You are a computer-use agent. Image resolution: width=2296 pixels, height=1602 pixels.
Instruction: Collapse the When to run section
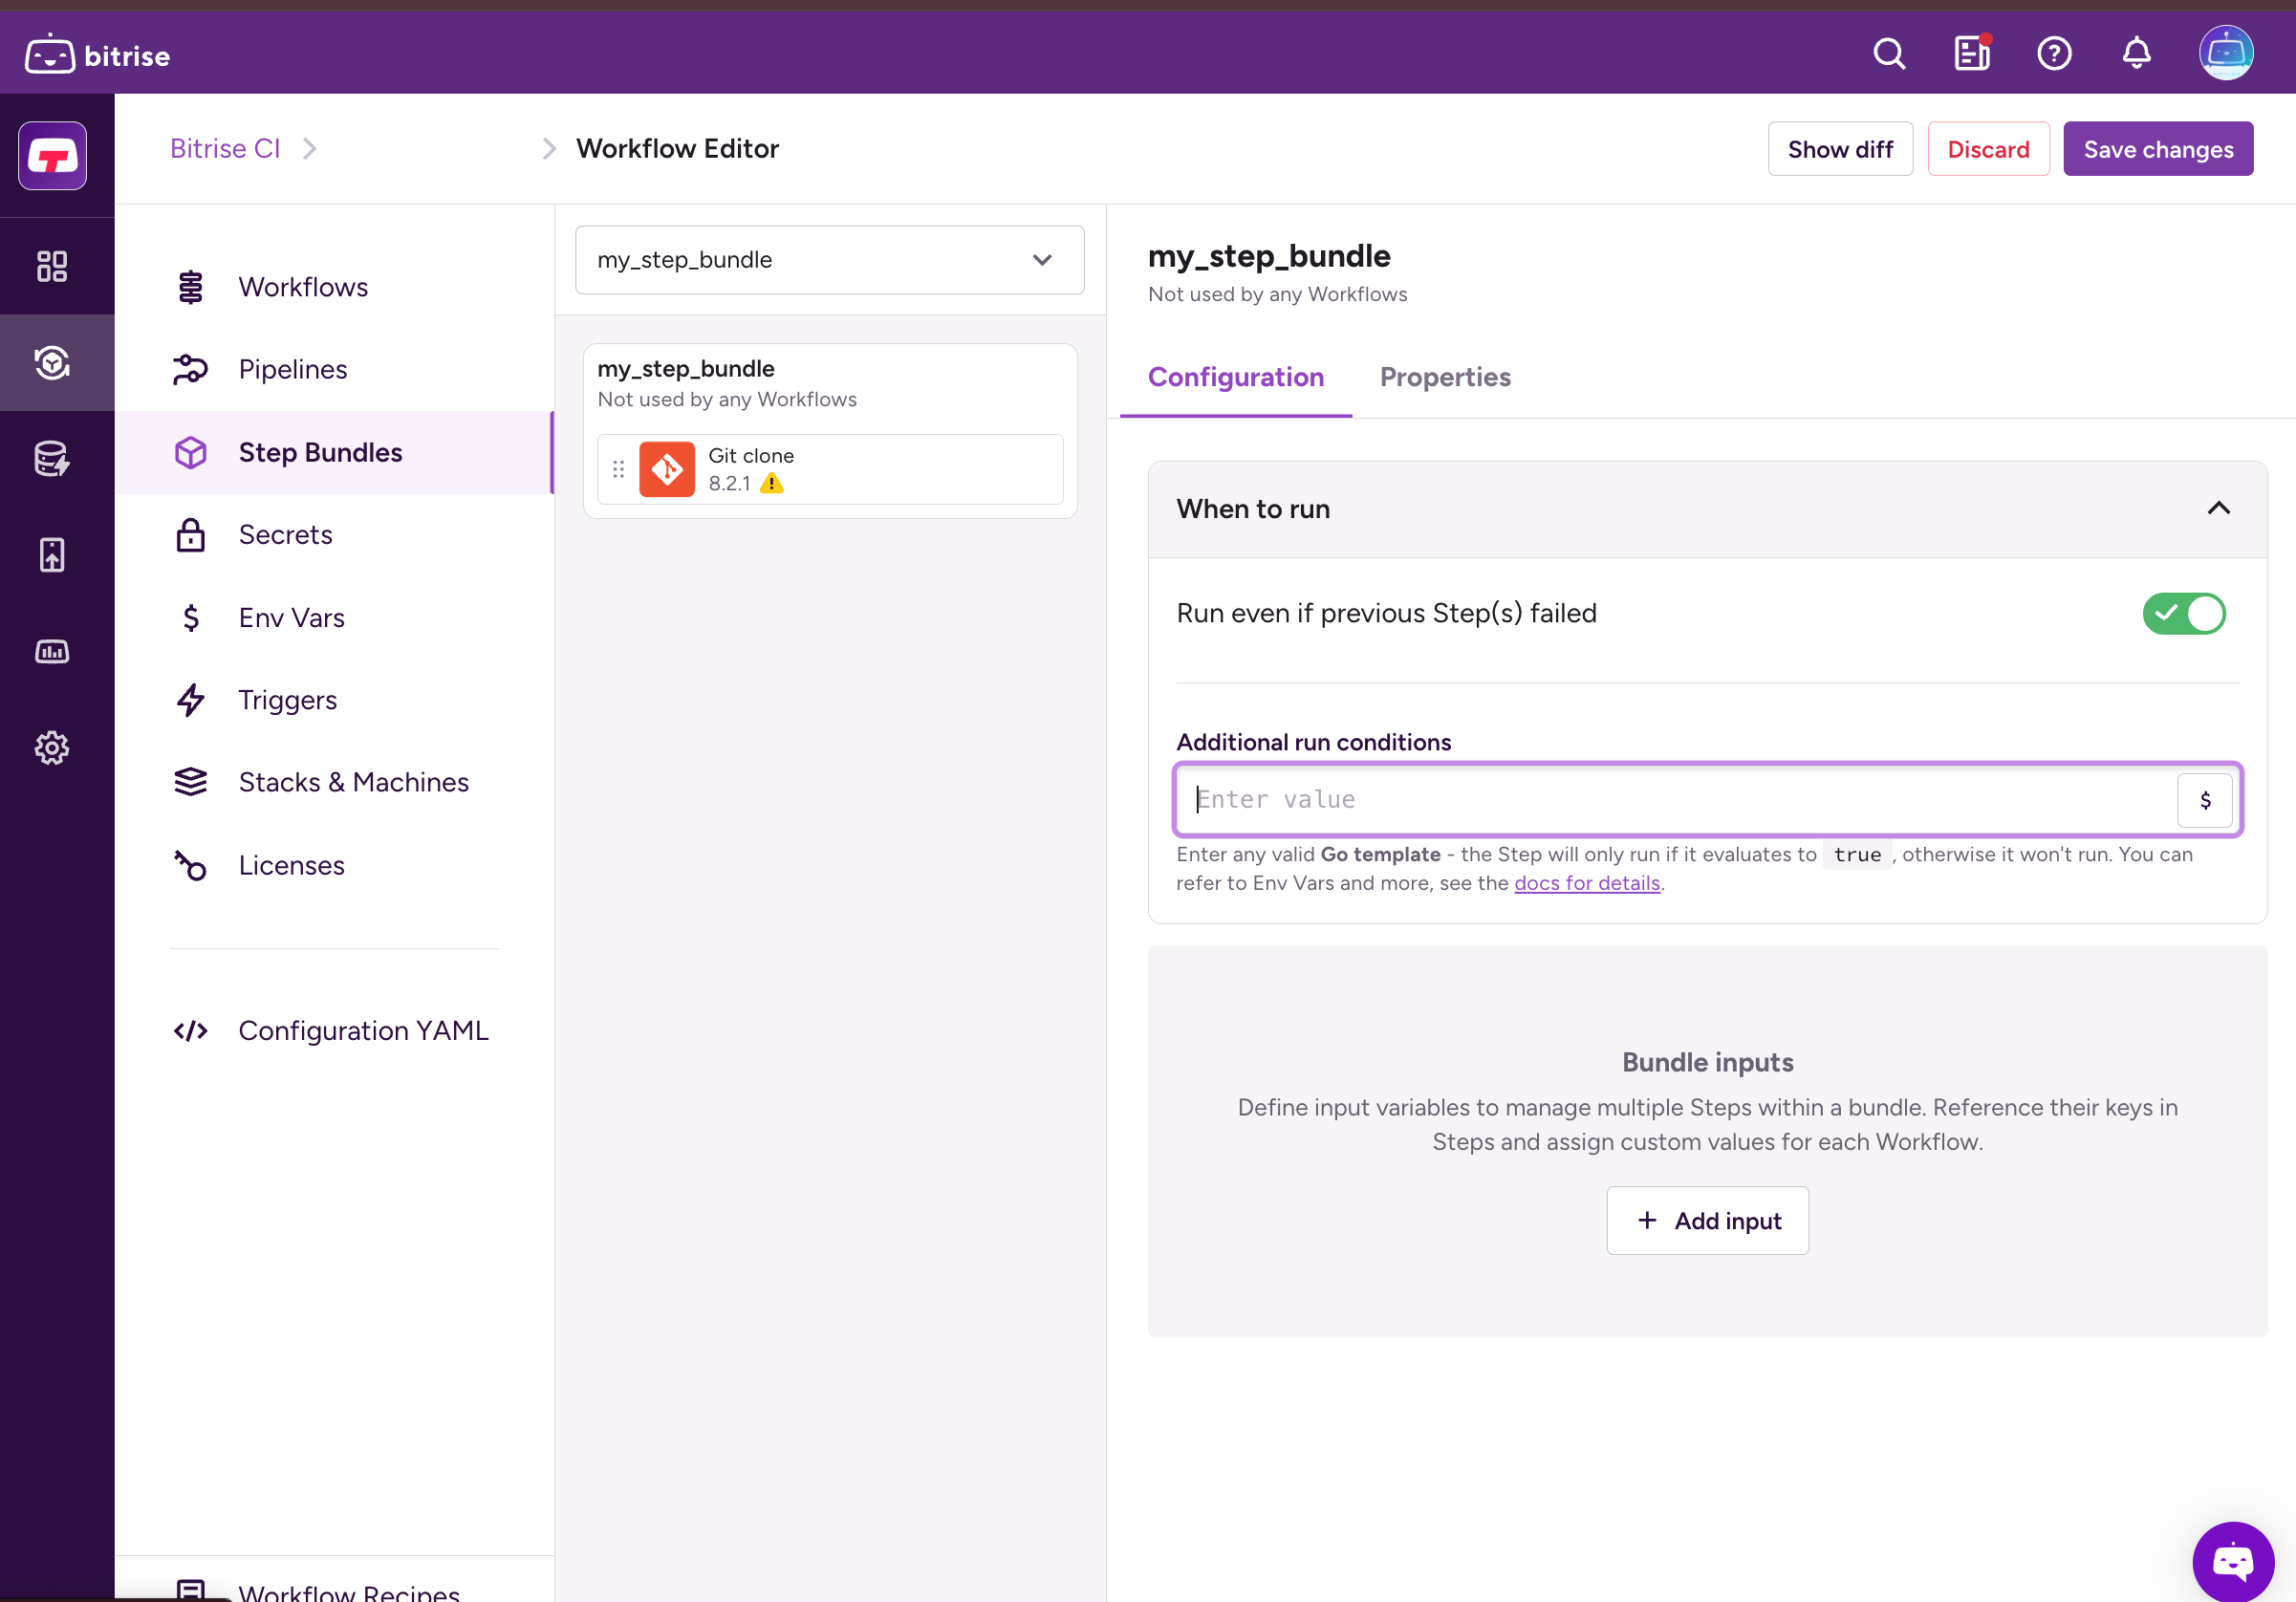[x=2218, y=509]
